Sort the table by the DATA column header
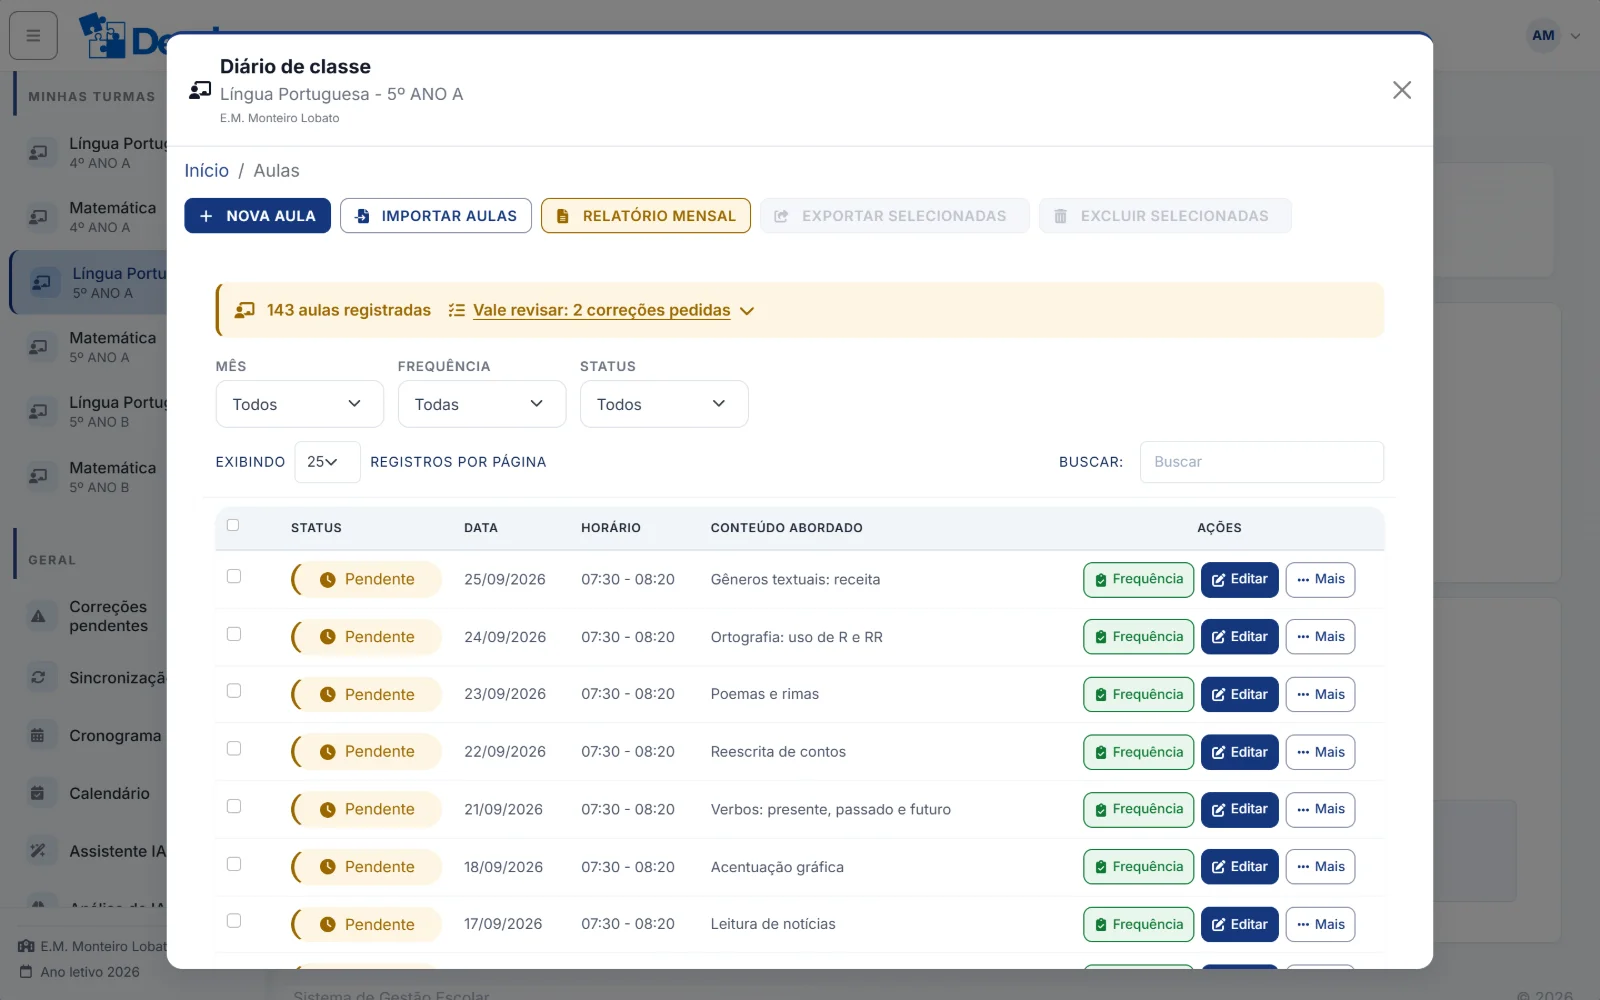The width and height of the screenshot is (1600, 1000). [481, 528]
